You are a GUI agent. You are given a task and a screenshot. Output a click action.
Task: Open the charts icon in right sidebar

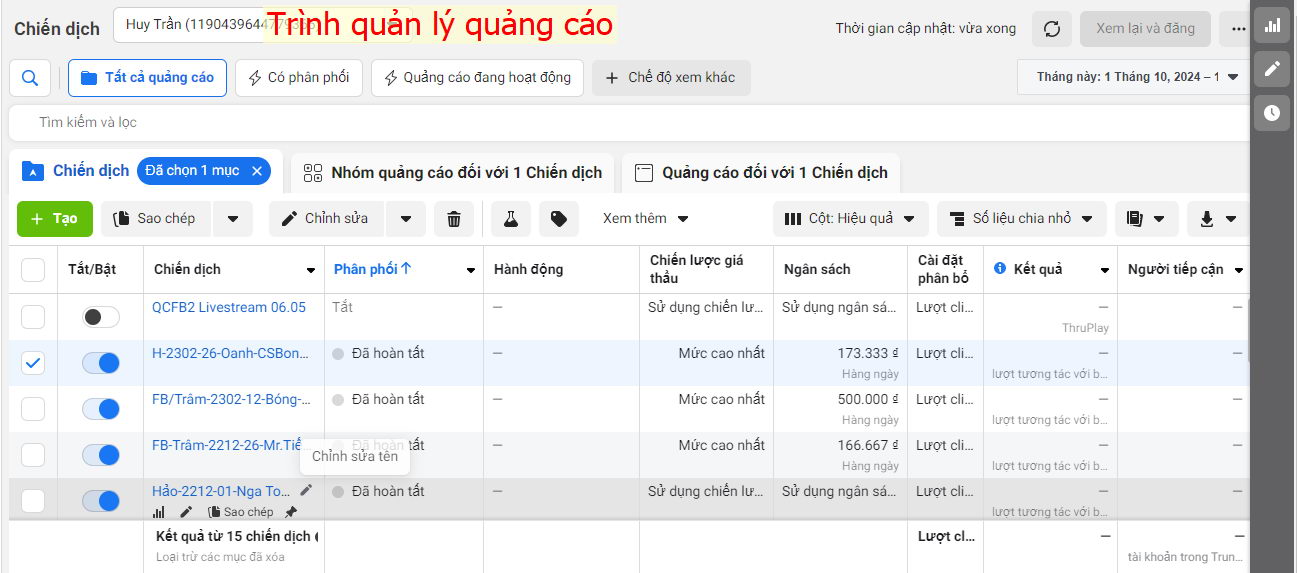click(x=1272, y=25)
